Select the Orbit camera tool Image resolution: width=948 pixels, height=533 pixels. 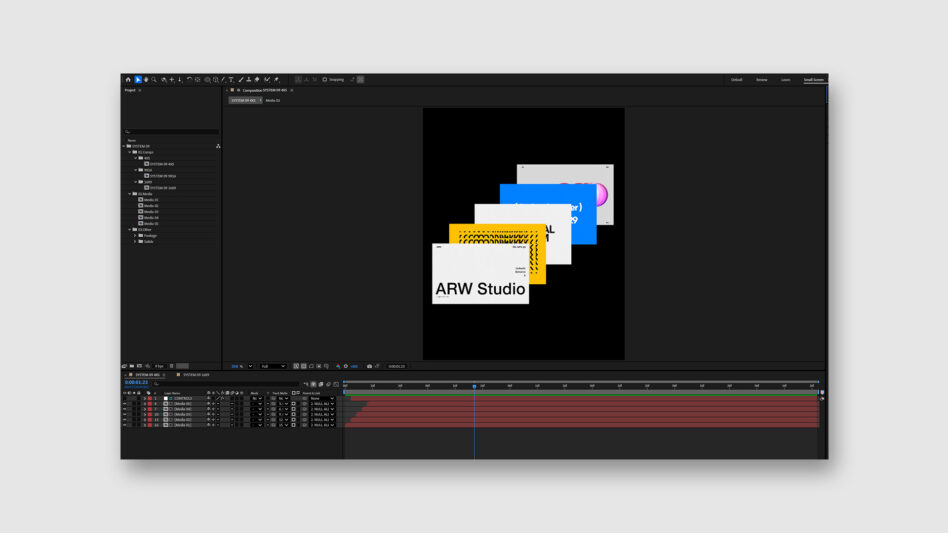coord(164,80)
